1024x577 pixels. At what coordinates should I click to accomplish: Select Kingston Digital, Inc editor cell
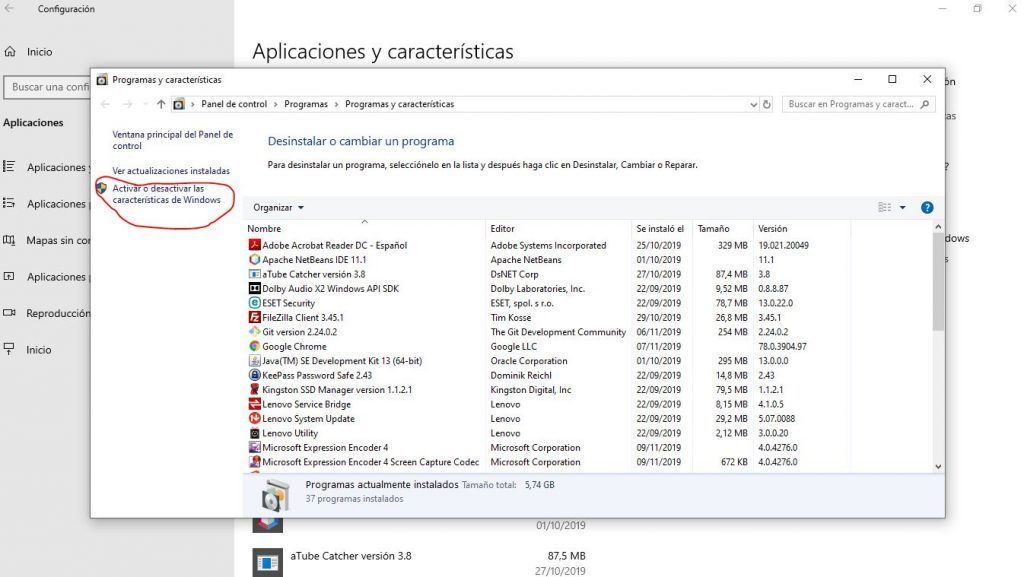[531, 389]
